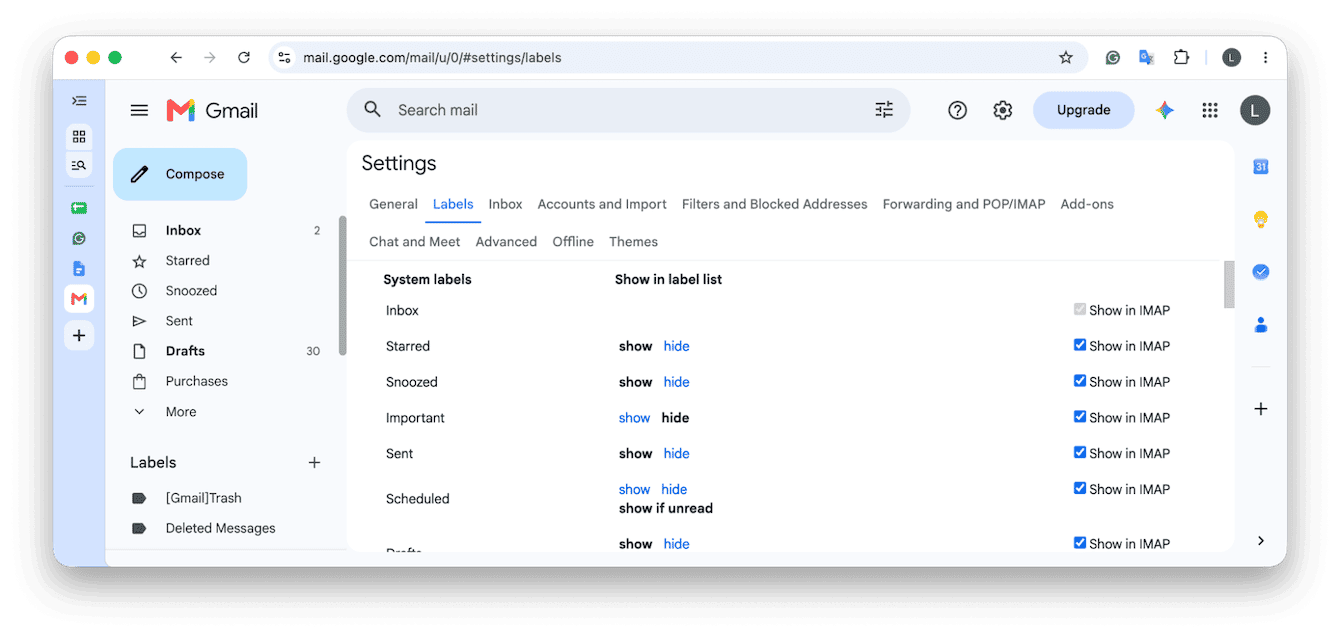Show the Important label
1340x637 pixels.
(x=634, y=418)
